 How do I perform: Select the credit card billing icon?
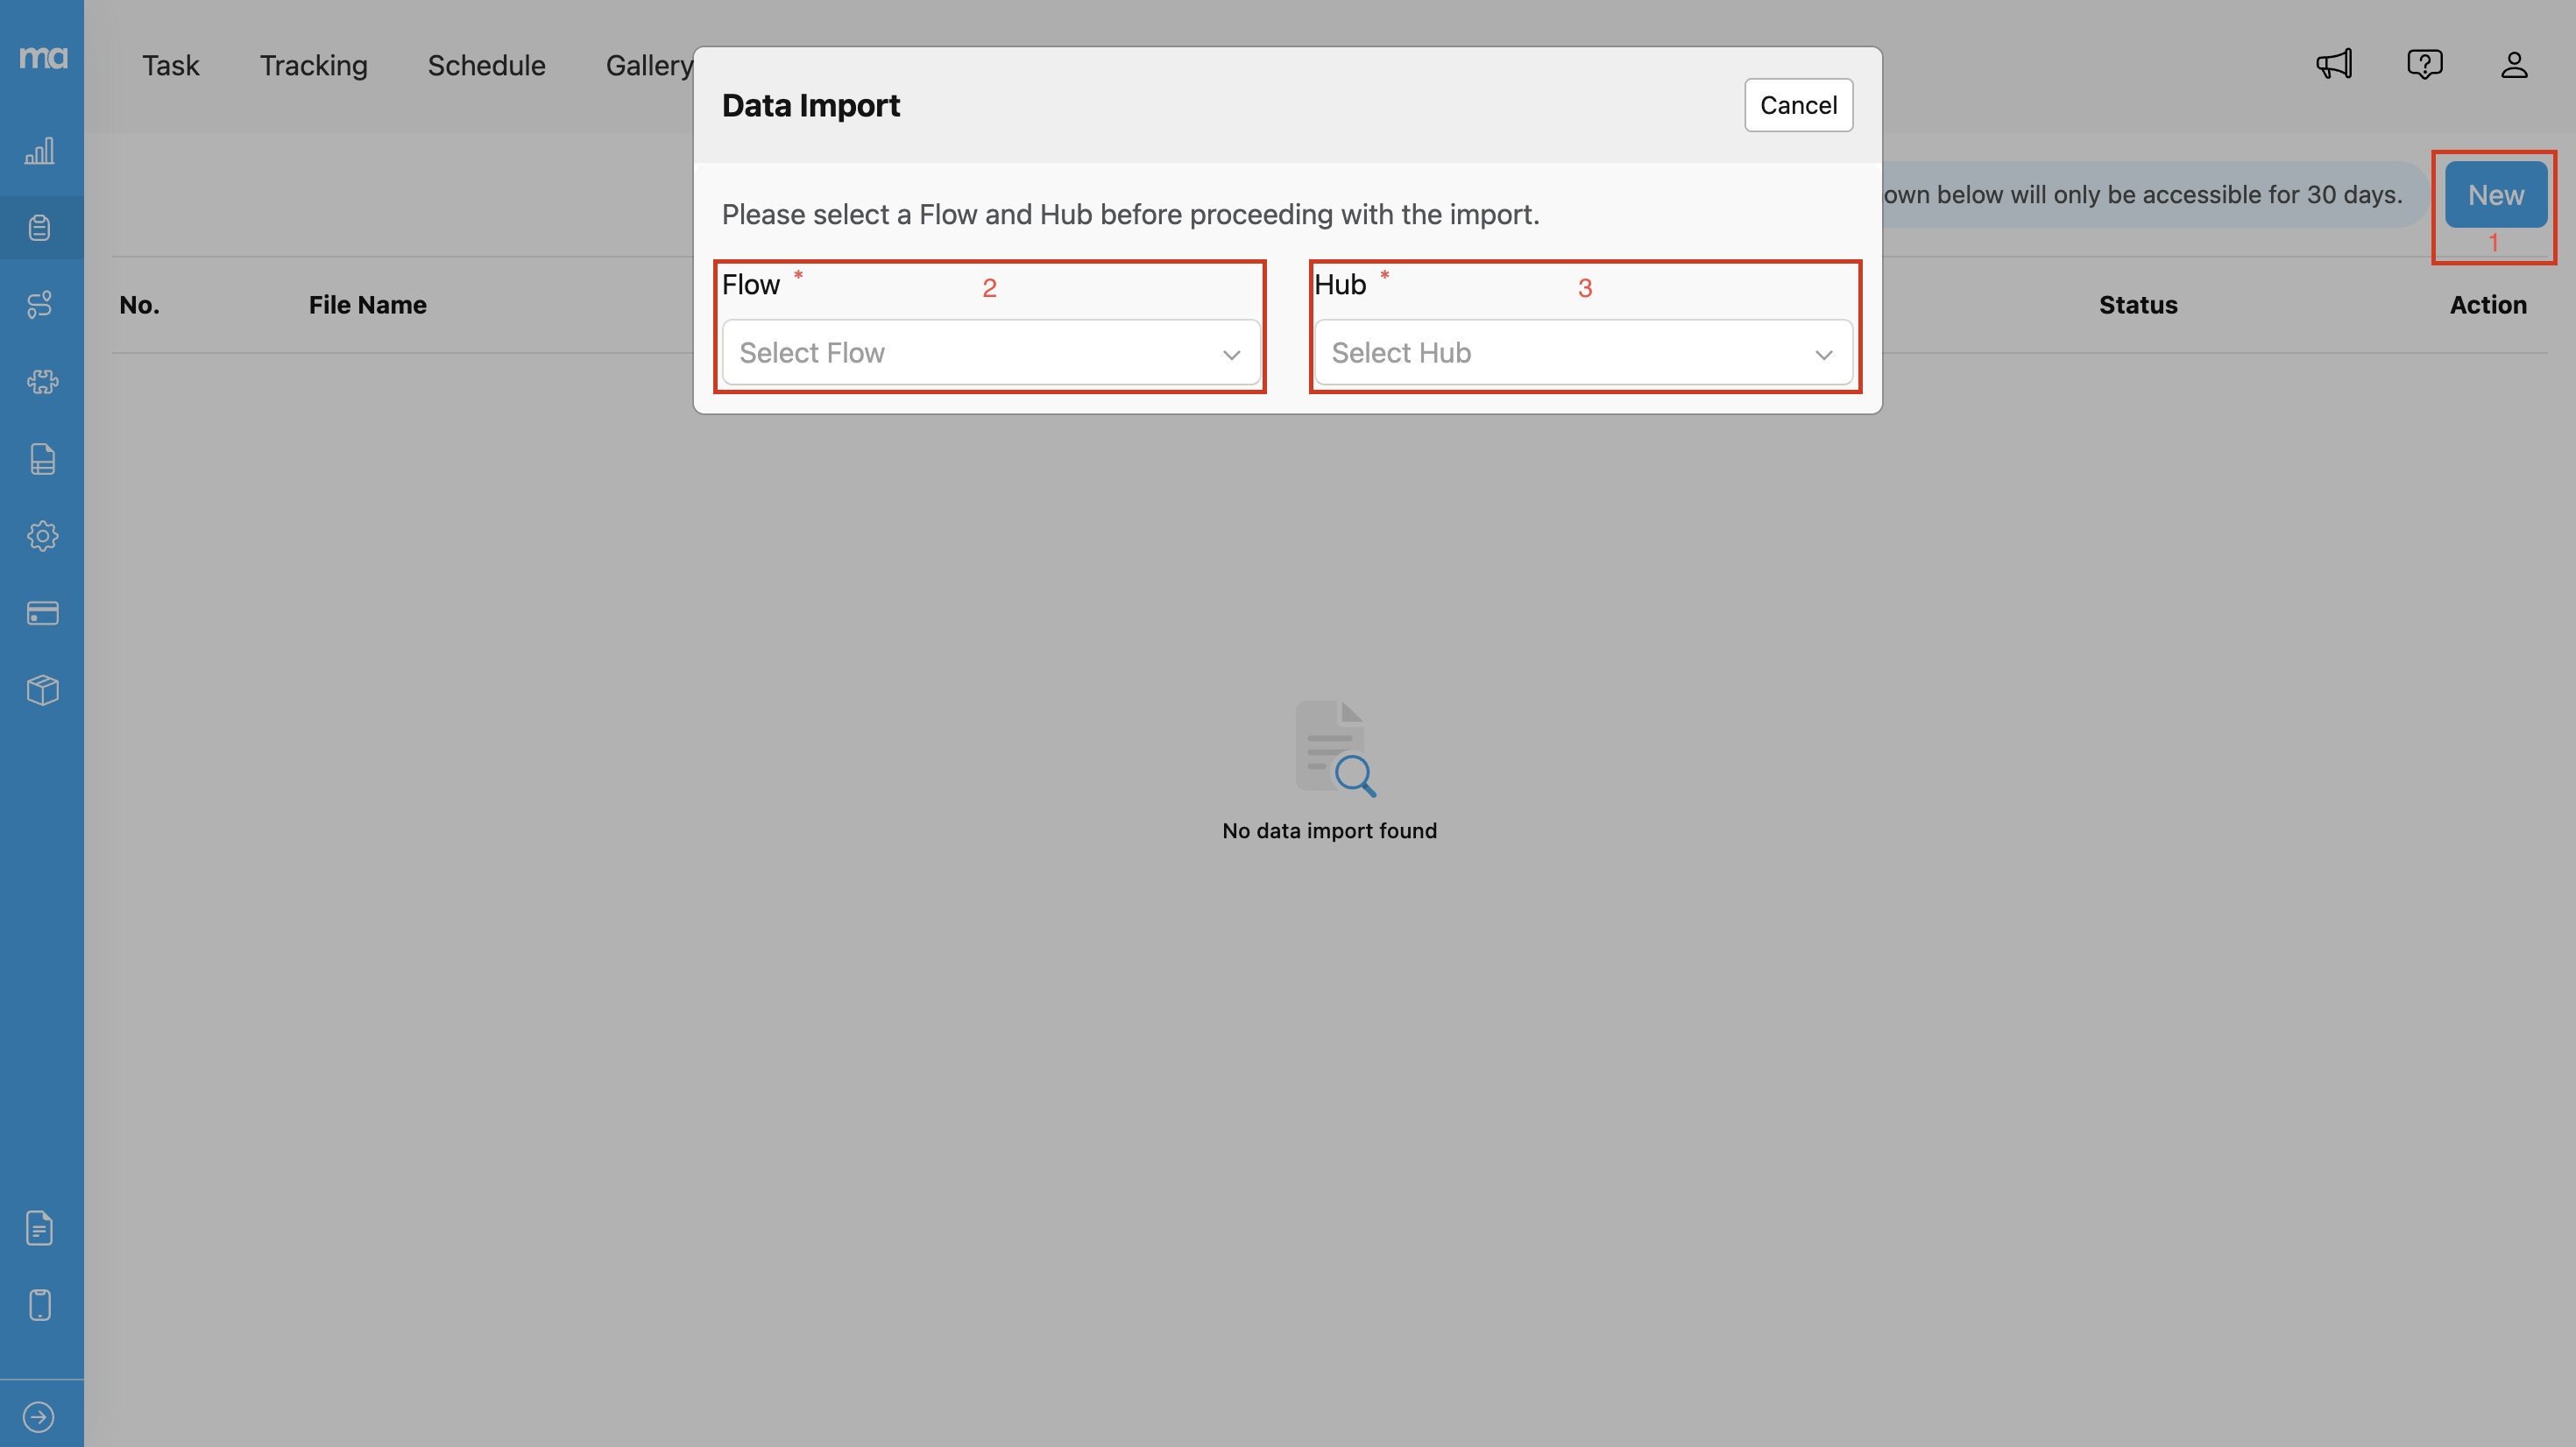click(42, 613)
